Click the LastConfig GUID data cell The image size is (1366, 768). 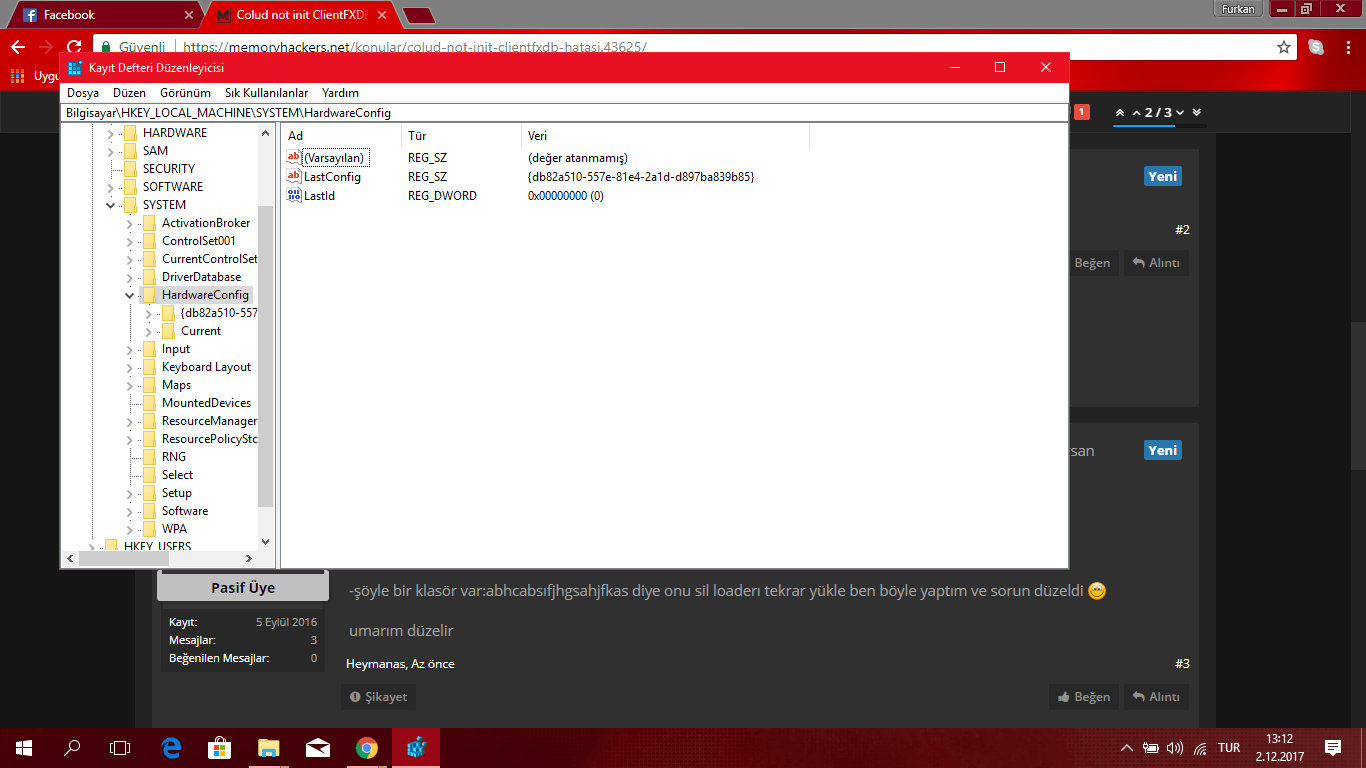641,177
